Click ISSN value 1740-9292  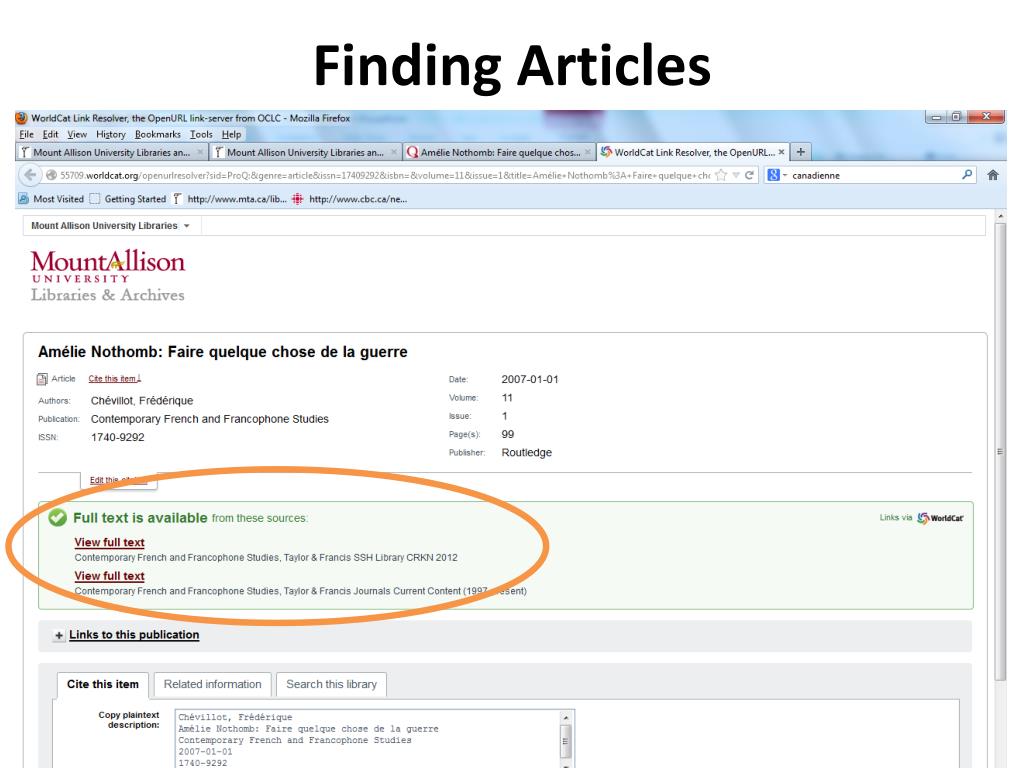118,437
